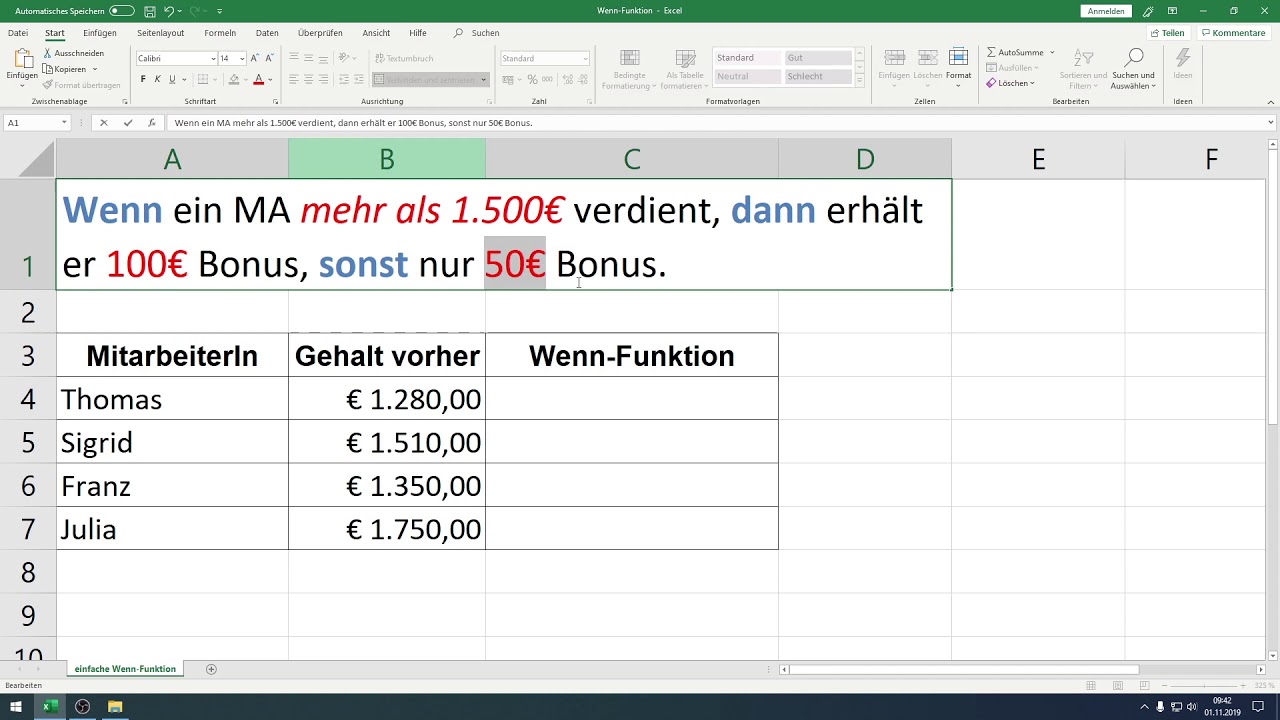Click the percent style icon
Image resolution: width=1280 pixels, height=720 pixels.
532,79
